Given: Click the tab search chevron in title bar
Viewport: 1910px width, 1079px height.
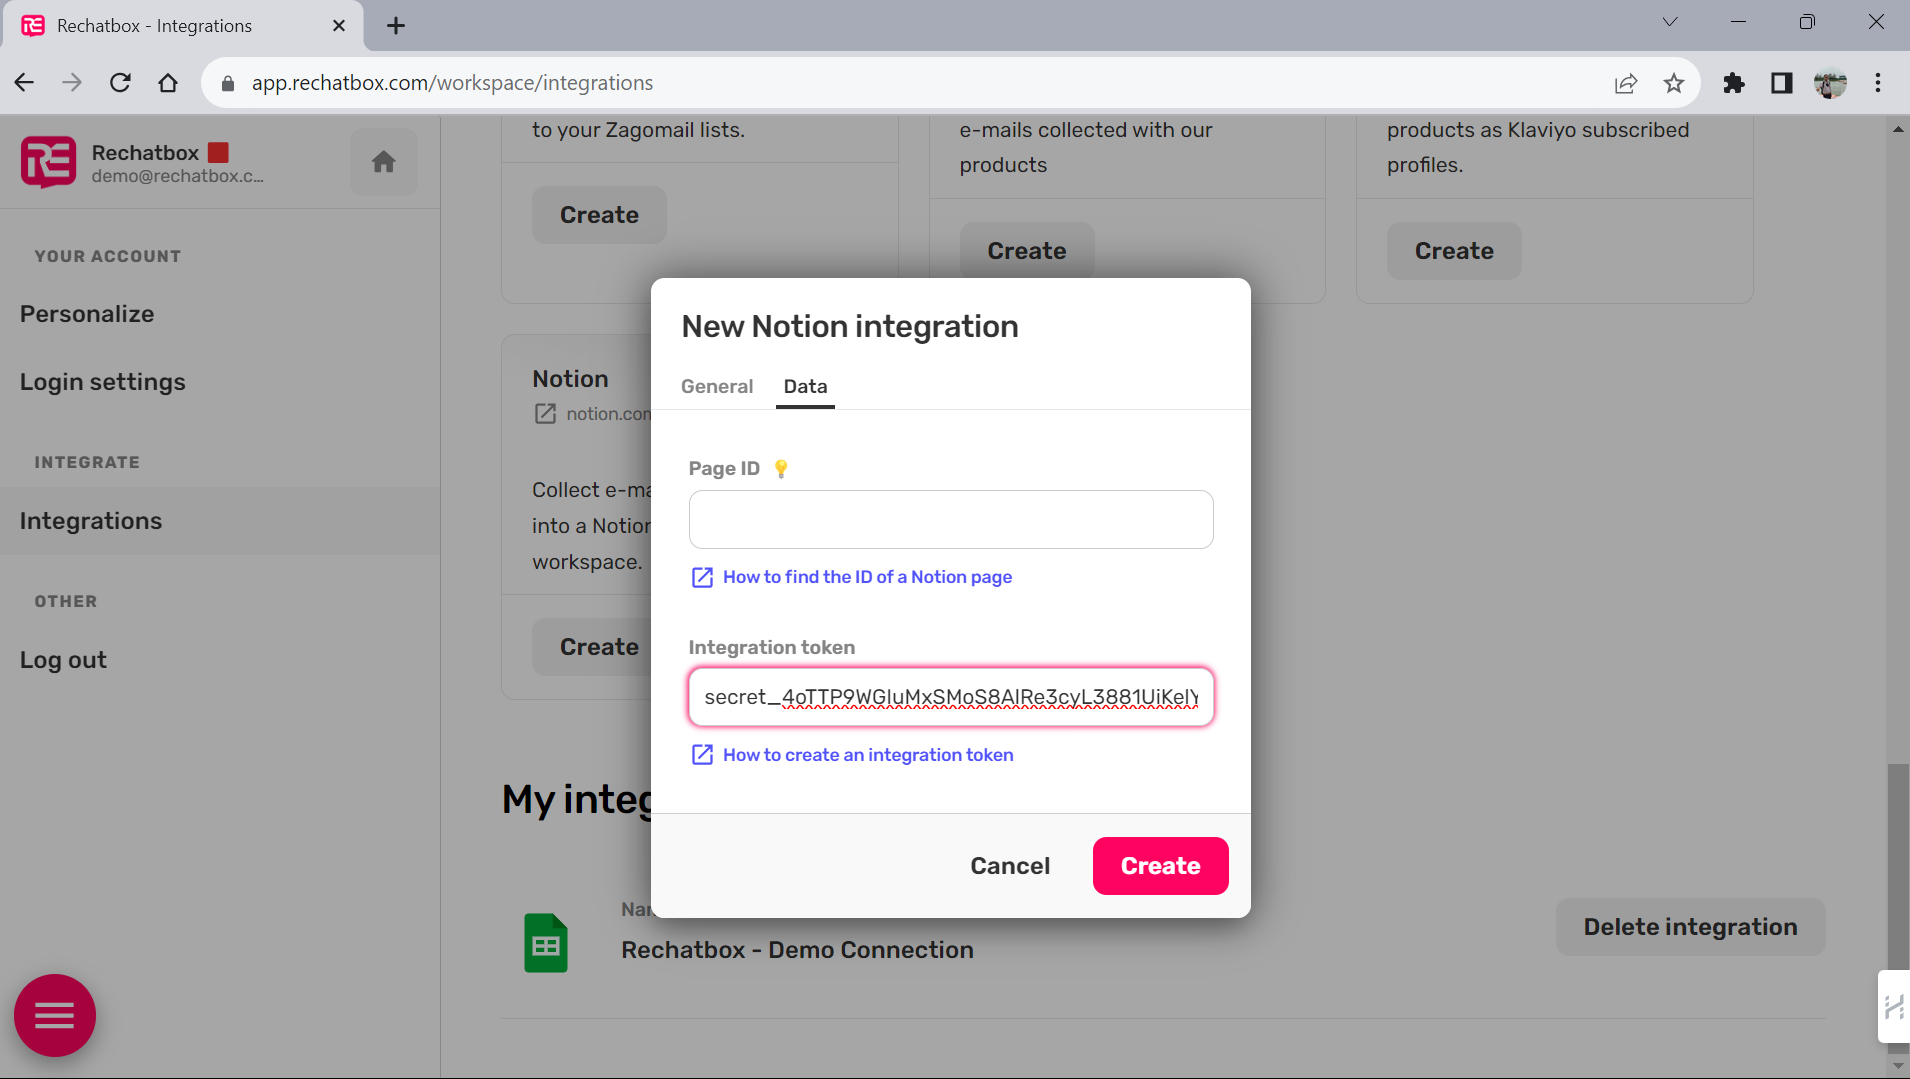Looking at the screenshot, I should click(x=1670, y=22).
